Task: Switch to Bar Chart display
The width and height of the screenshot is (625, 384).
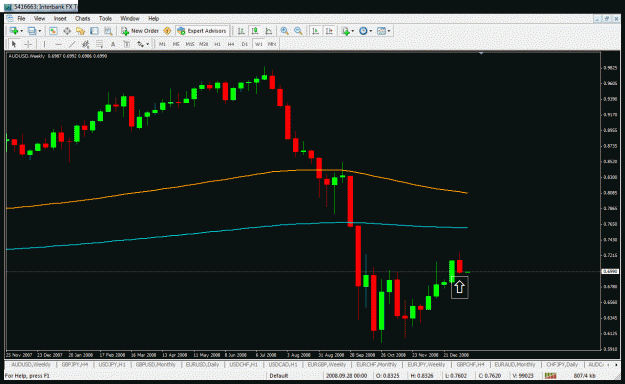Action: 241,31
